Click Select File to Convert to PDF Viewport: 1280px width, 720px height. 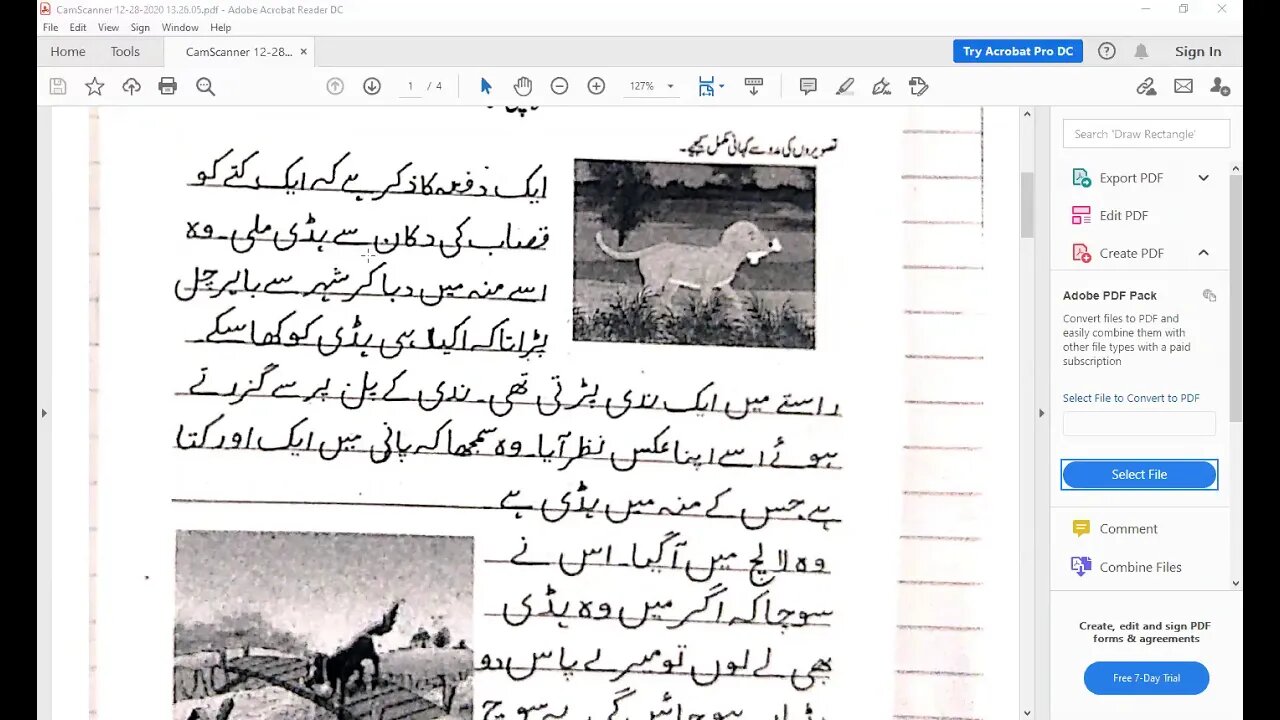coord(1131,398)
